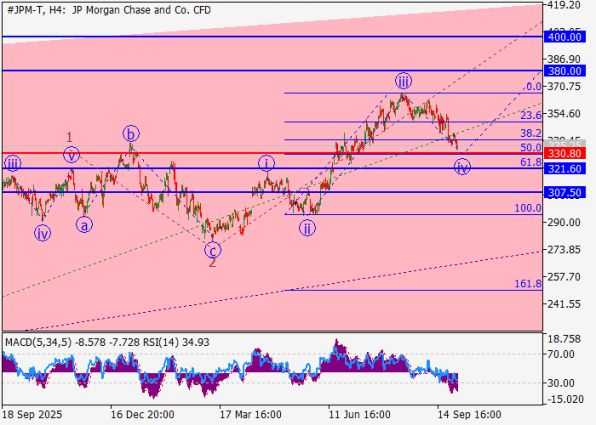Click the circled 'i' wave label
Image resolution: width=596 pixels, height=425 pixels.
point(266,164)
